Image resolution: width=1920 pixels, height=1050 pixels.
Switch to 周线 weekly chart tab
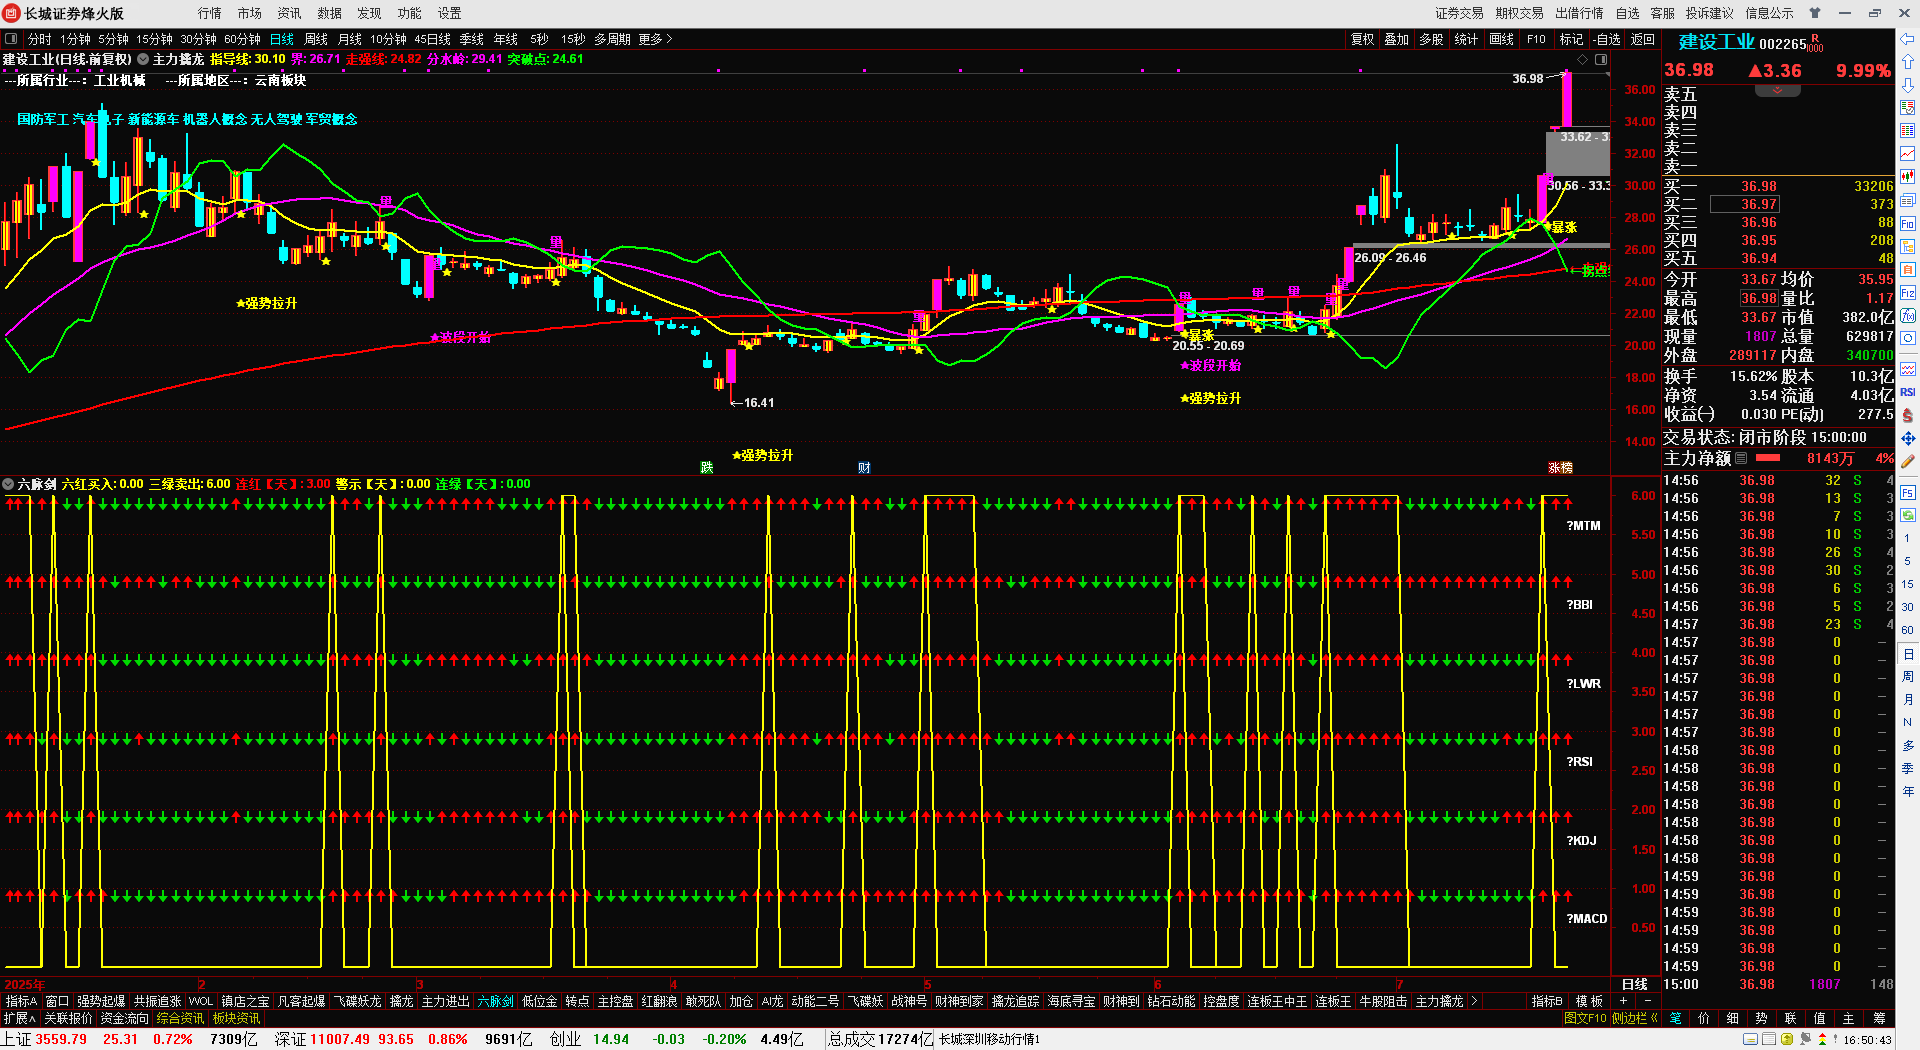coord(316,39)
